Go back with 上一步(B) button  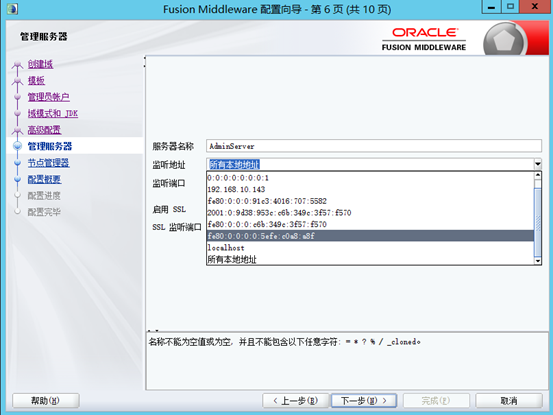[x=296, y=401]
